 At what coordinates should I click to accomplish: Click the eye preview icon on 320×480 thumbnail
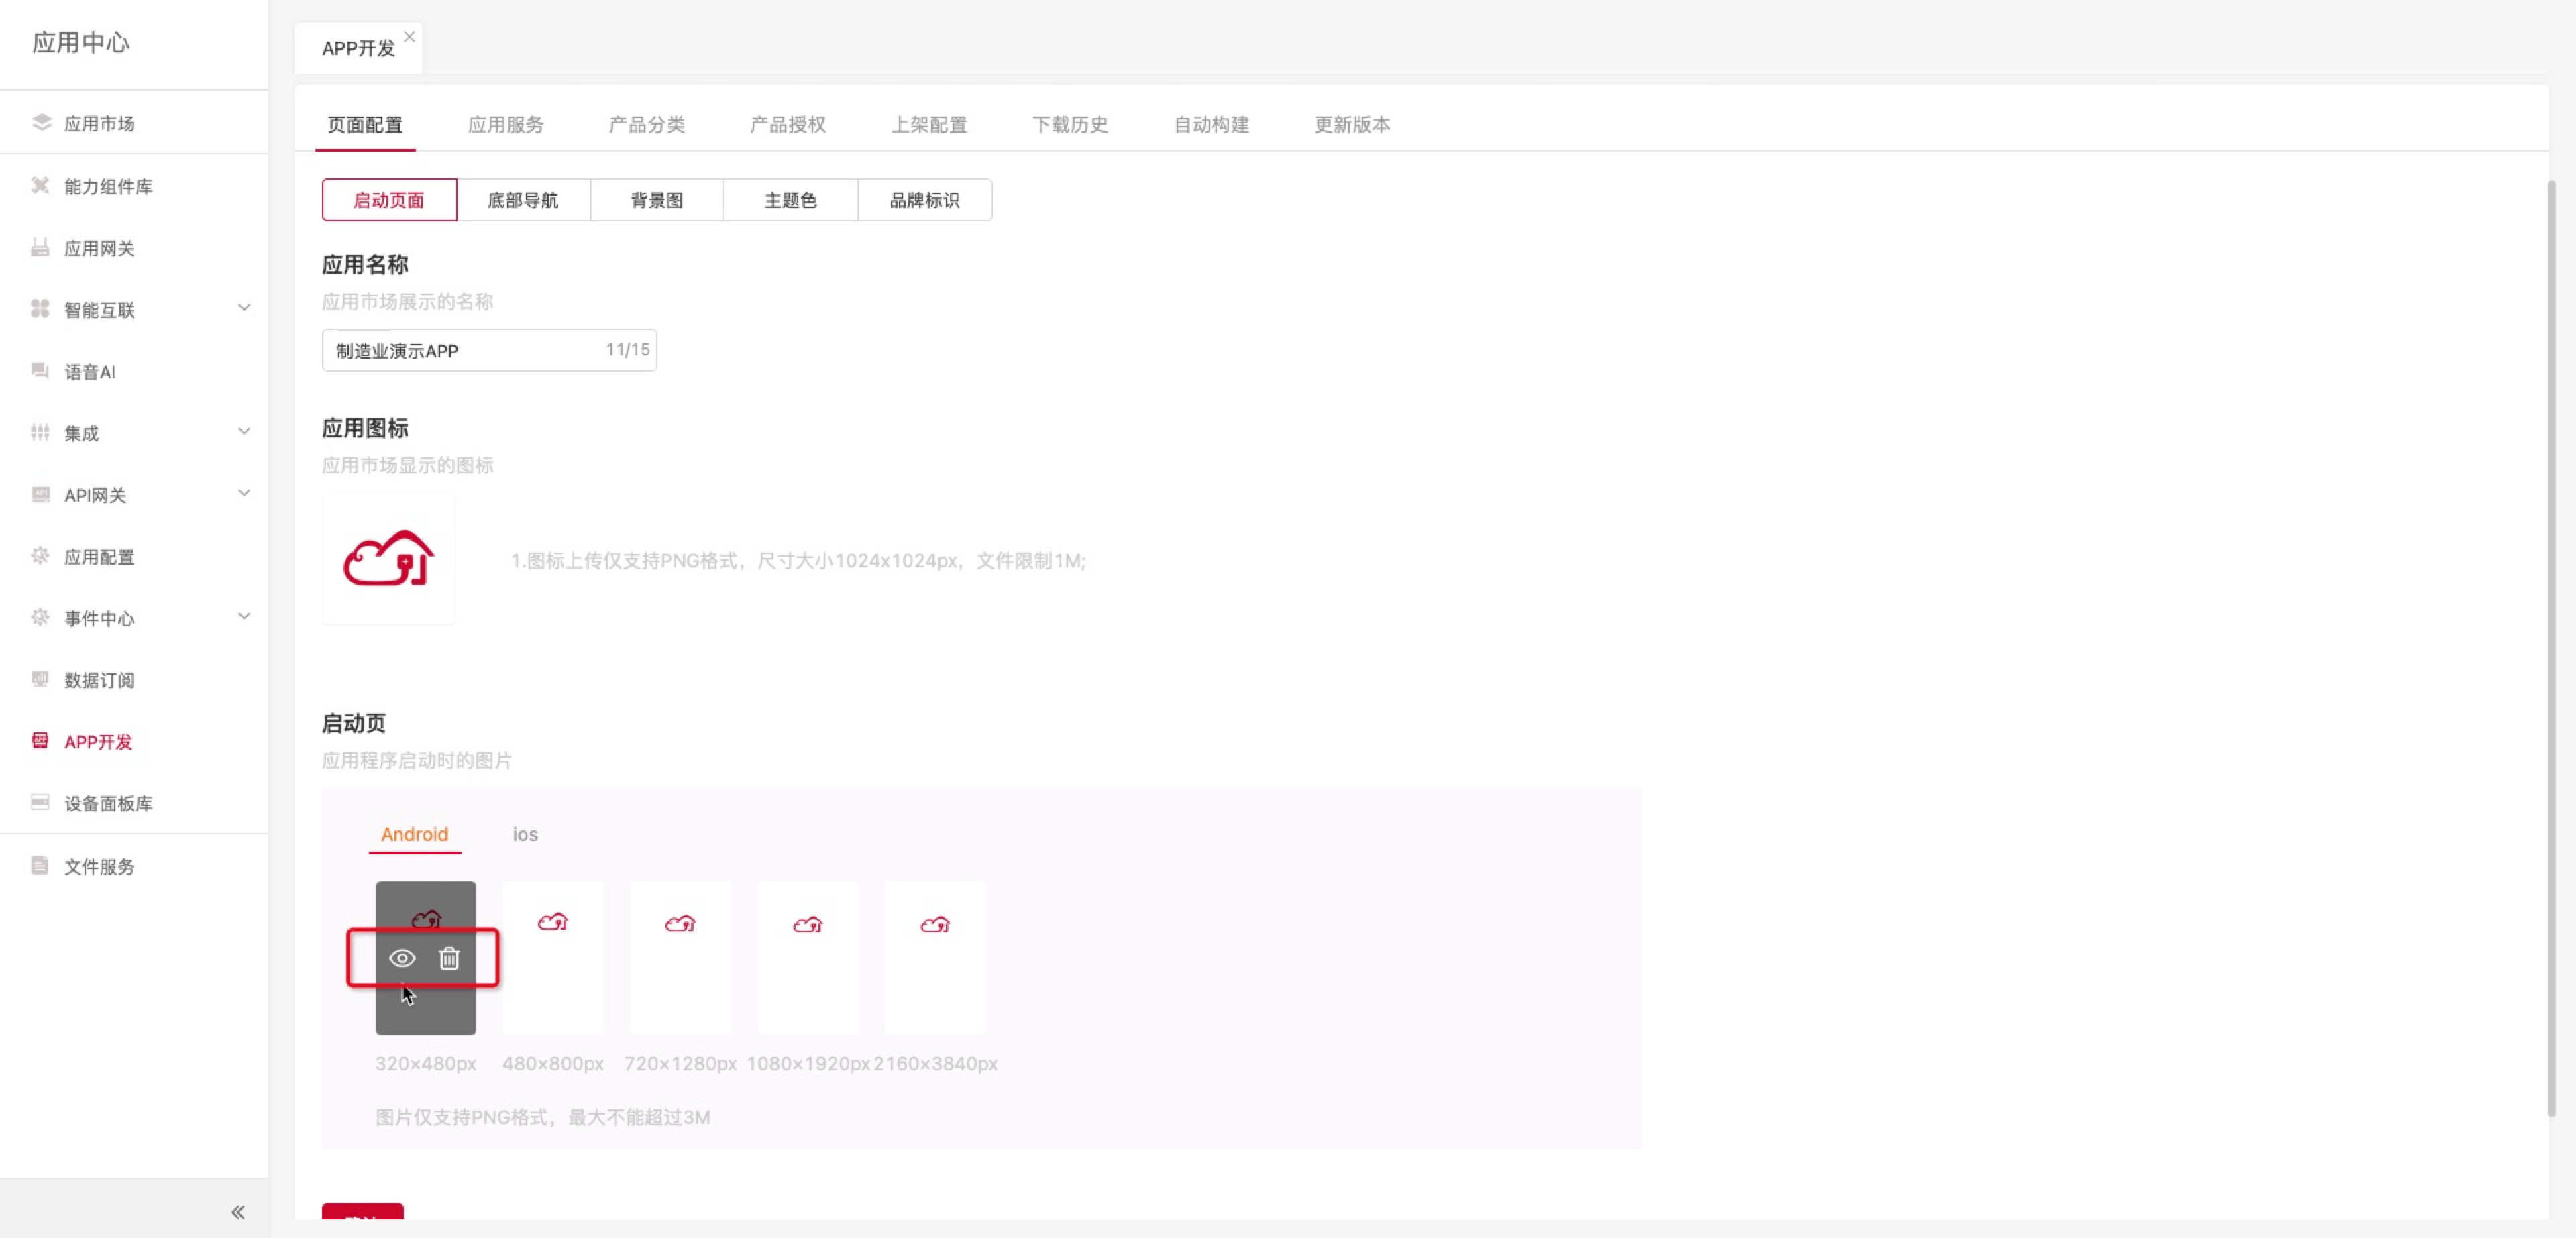pos(402,958)
